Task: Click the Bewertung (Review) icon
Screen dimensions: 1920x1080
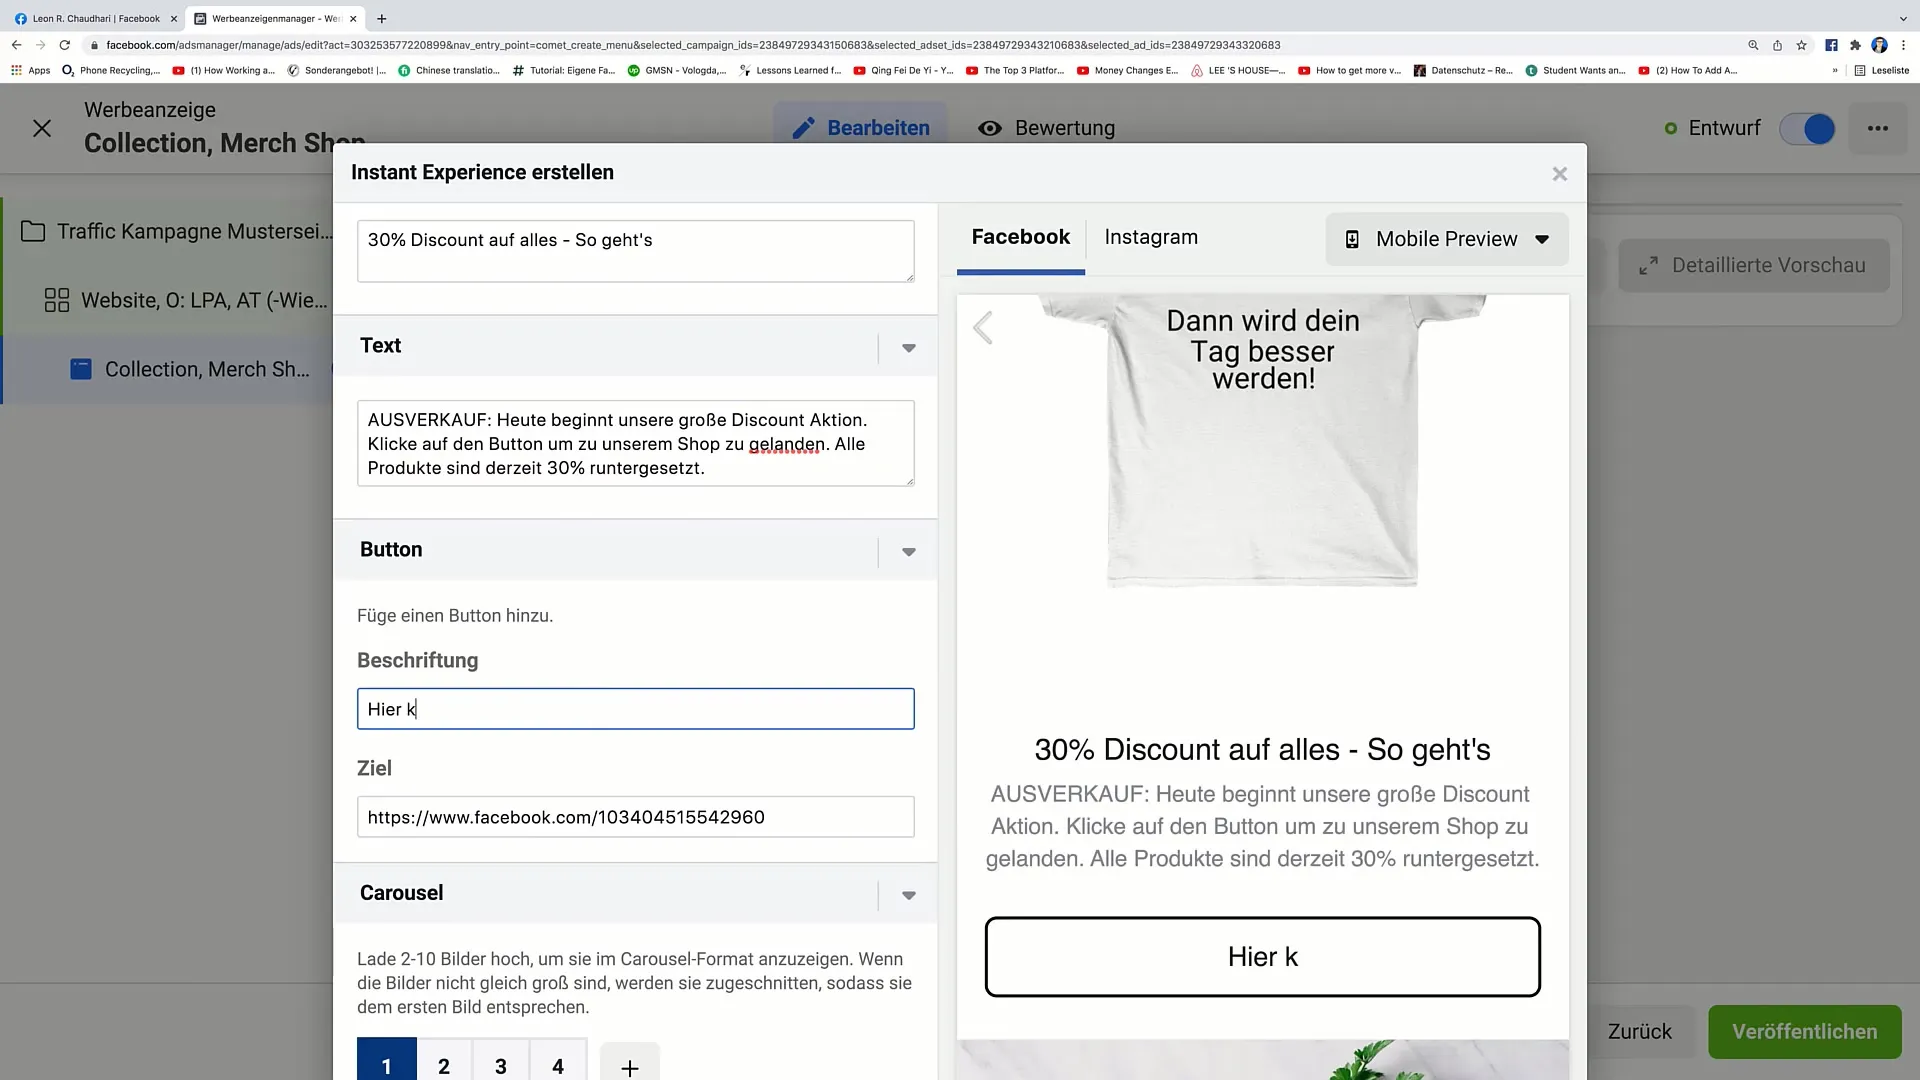Action: (989, 127)
